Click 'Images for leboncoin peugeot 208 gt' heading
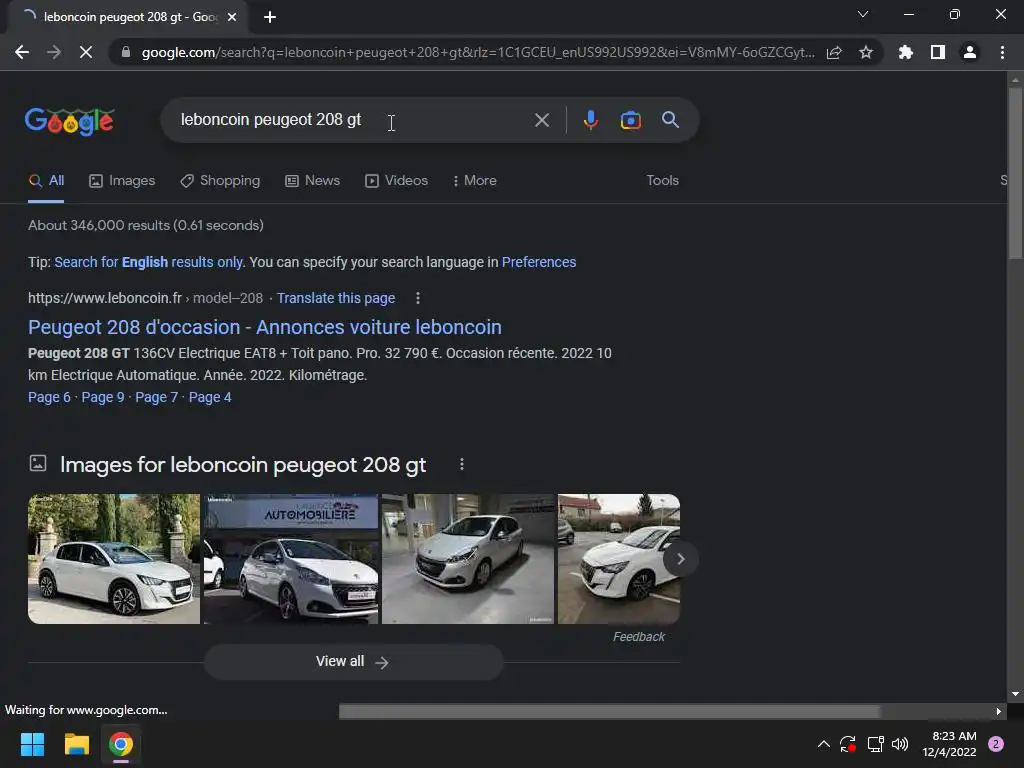1024x768 pixels. pyautogui.click(x=243, y=465)
